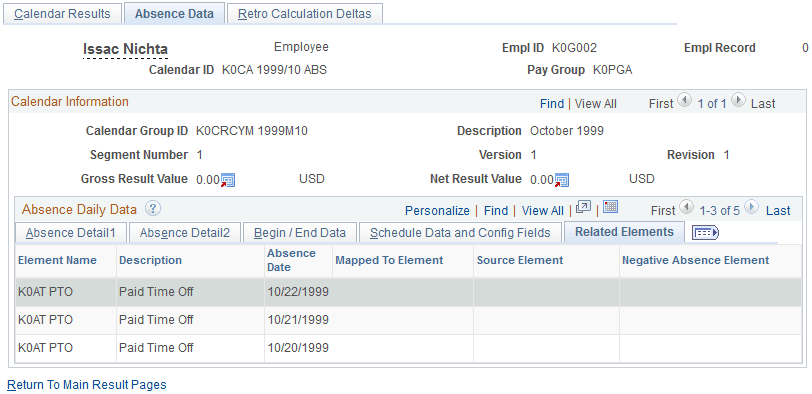Click absence date 10/20/1999 cell
The image size is (812, 394).
point(298,348)
